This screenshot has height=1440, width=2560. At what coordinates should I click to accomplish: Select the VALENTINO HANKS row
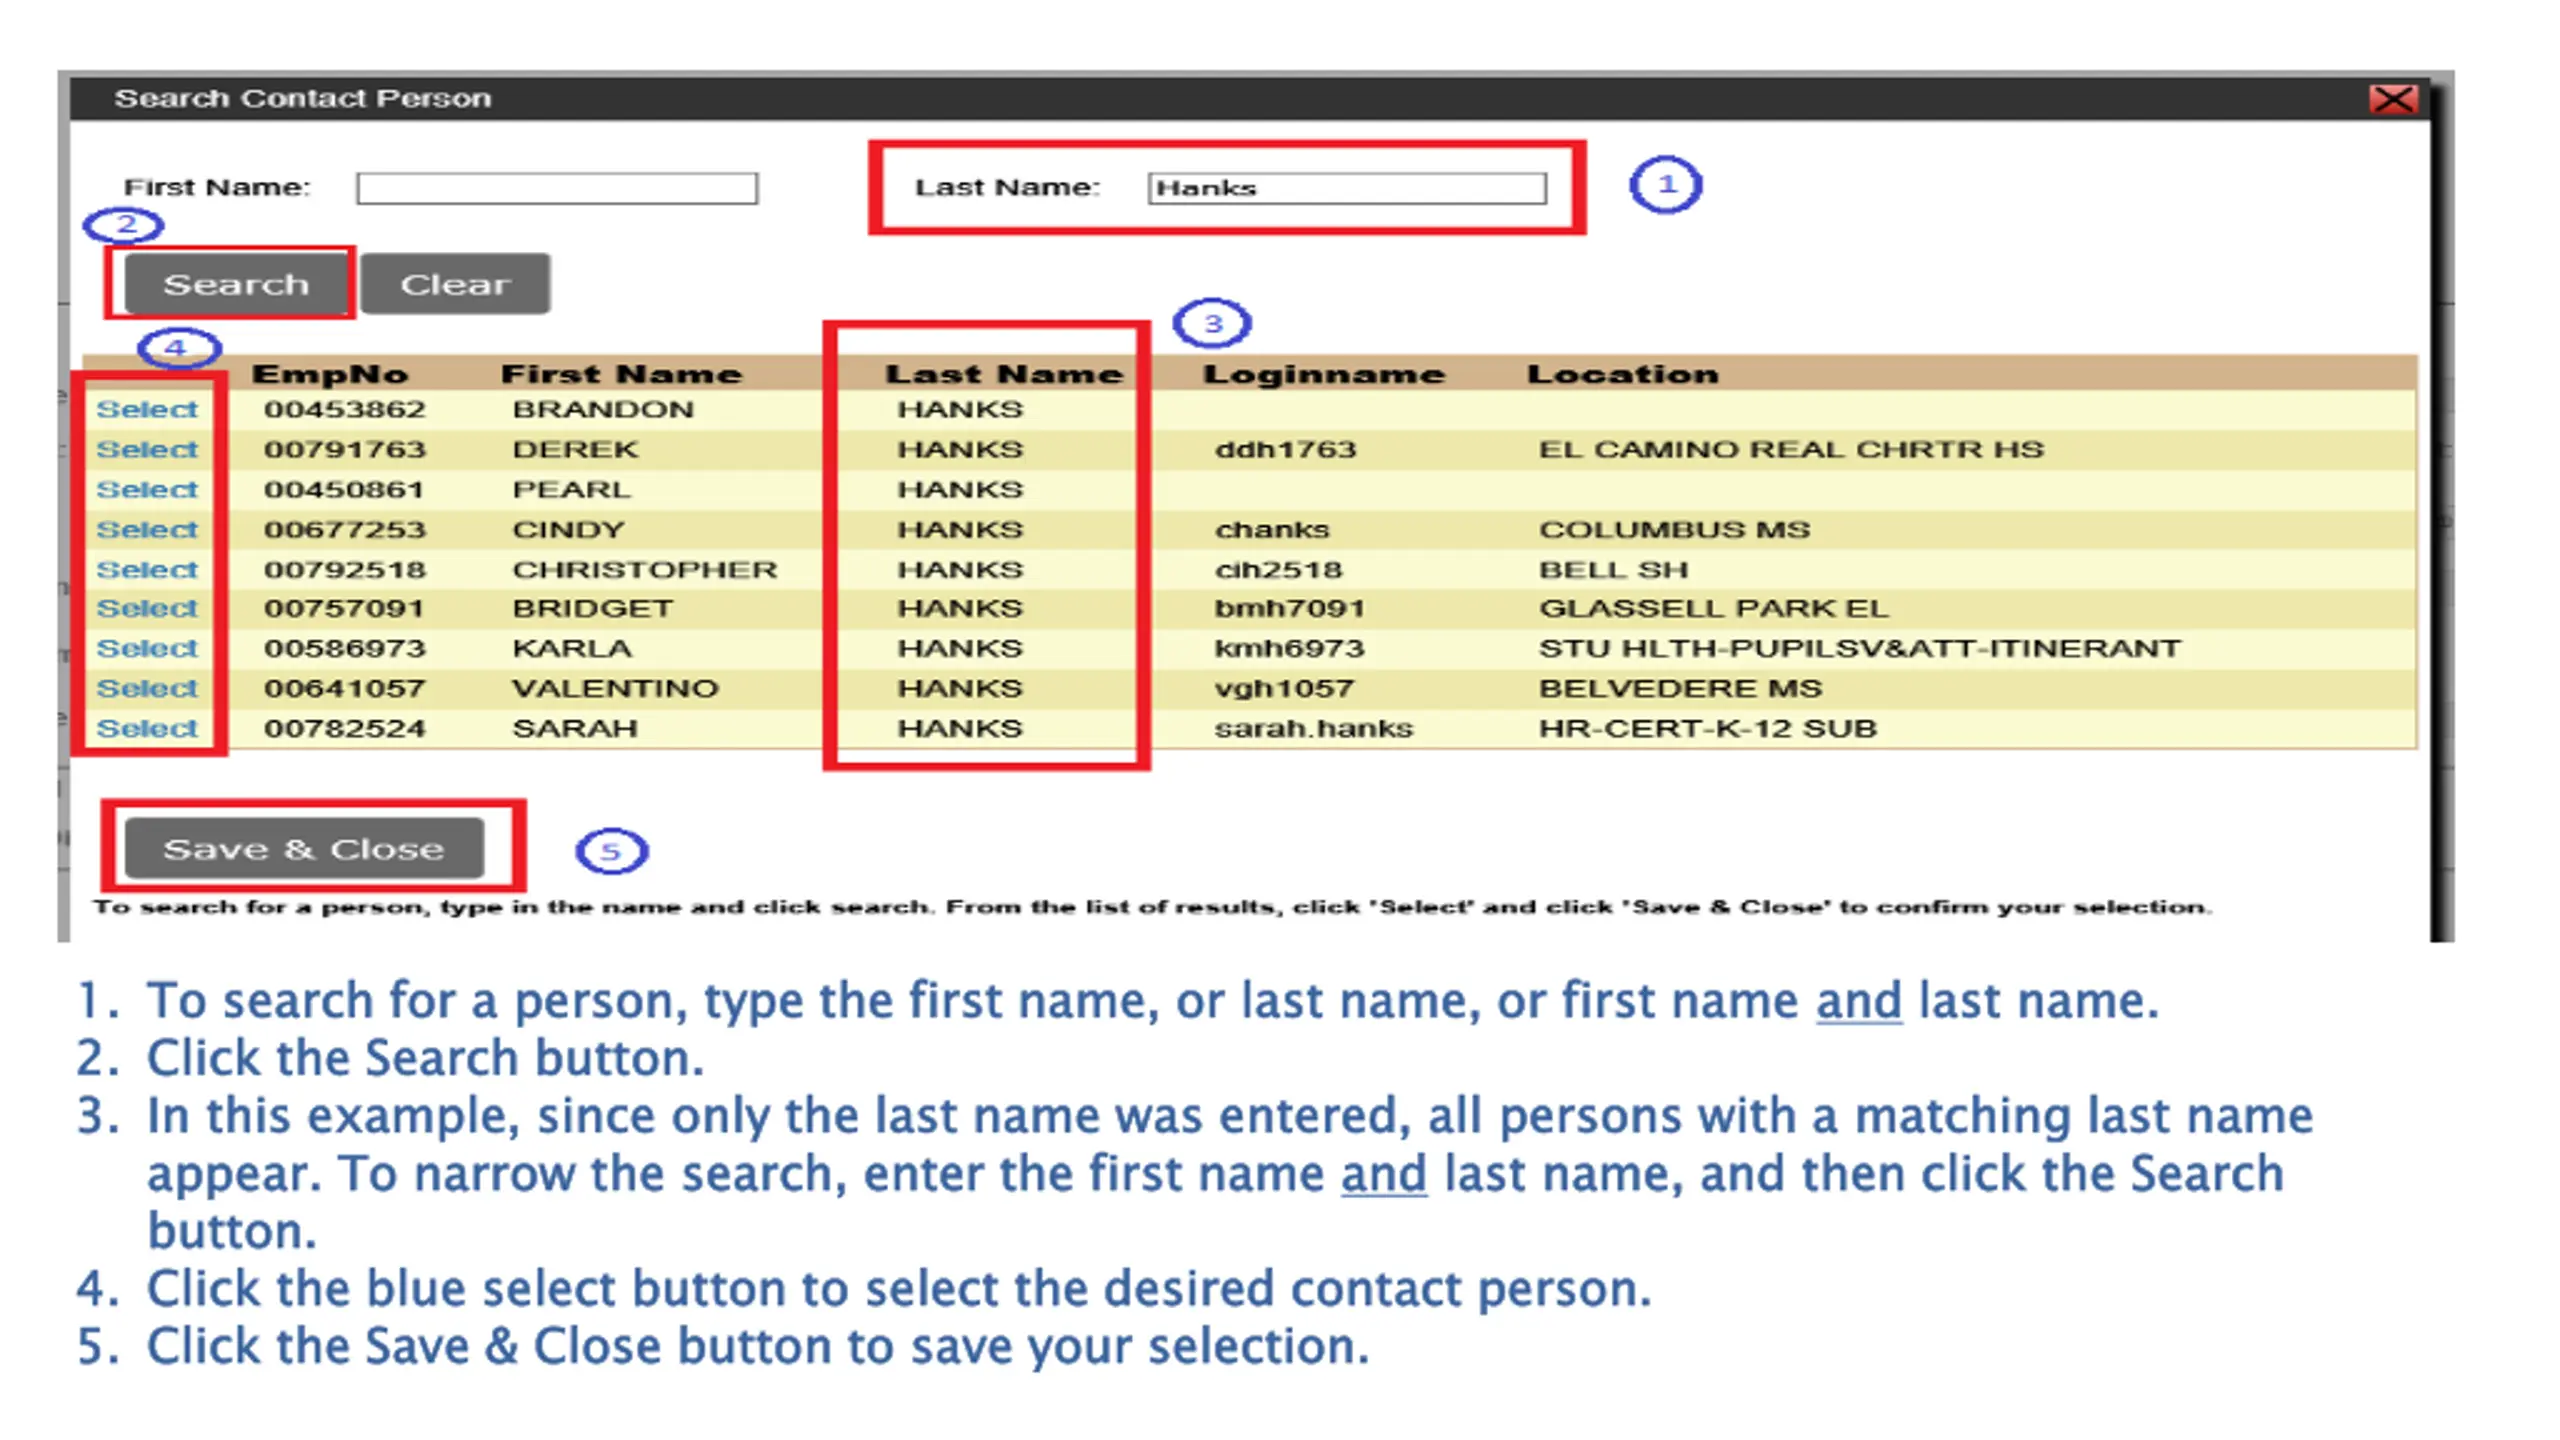coord(147,688)
